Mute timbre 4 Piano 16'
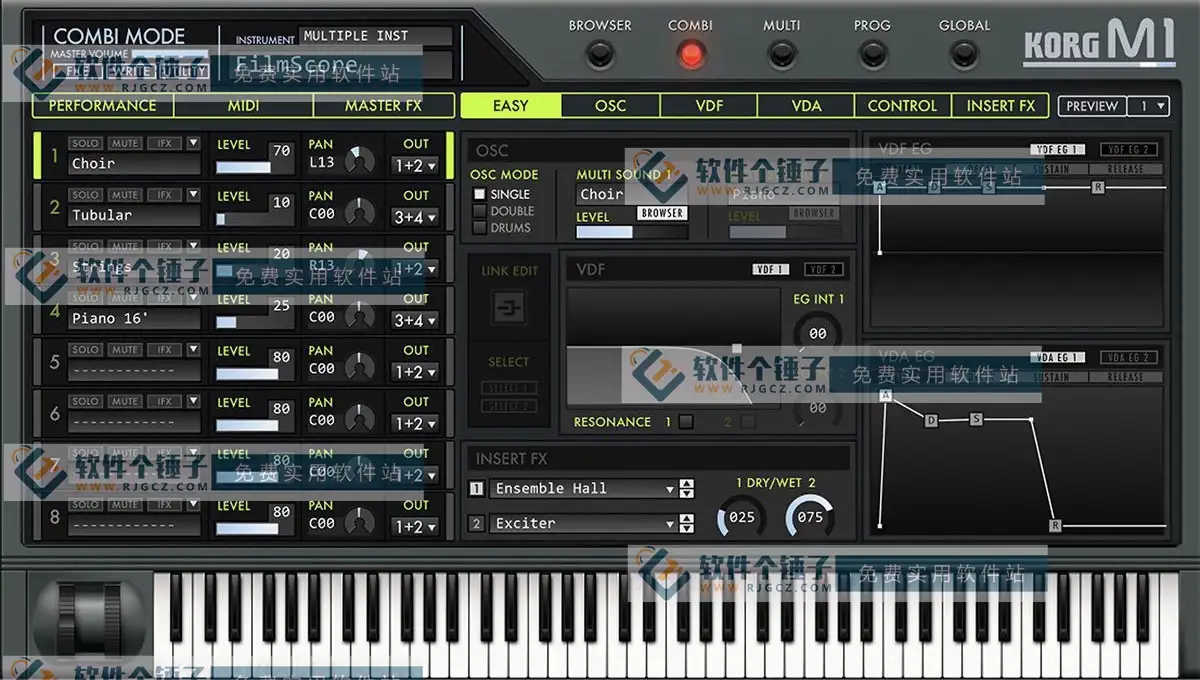Image resolution: width=1200 pixels, height=680 pixels. click(x=125, y=298)
